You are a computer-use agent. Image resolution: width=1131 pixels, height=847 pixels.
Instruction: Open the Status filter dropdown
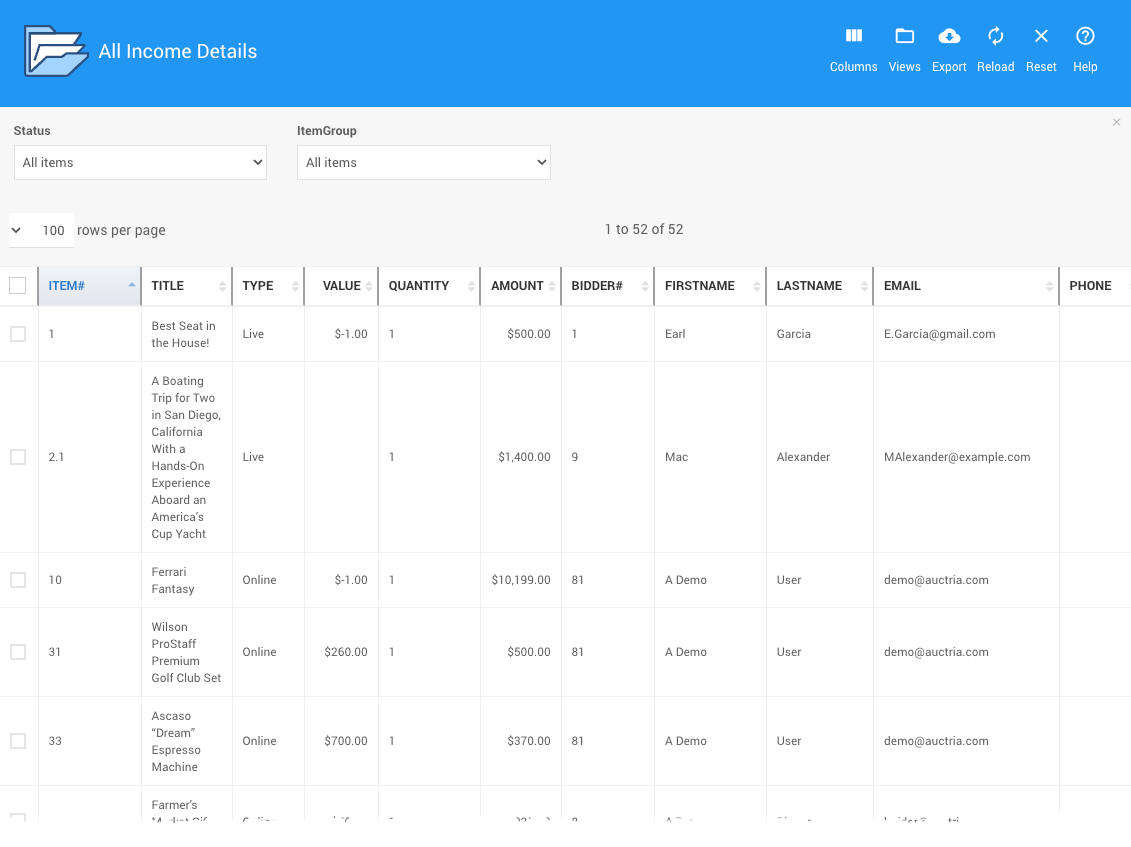click(x=140, y=163)
